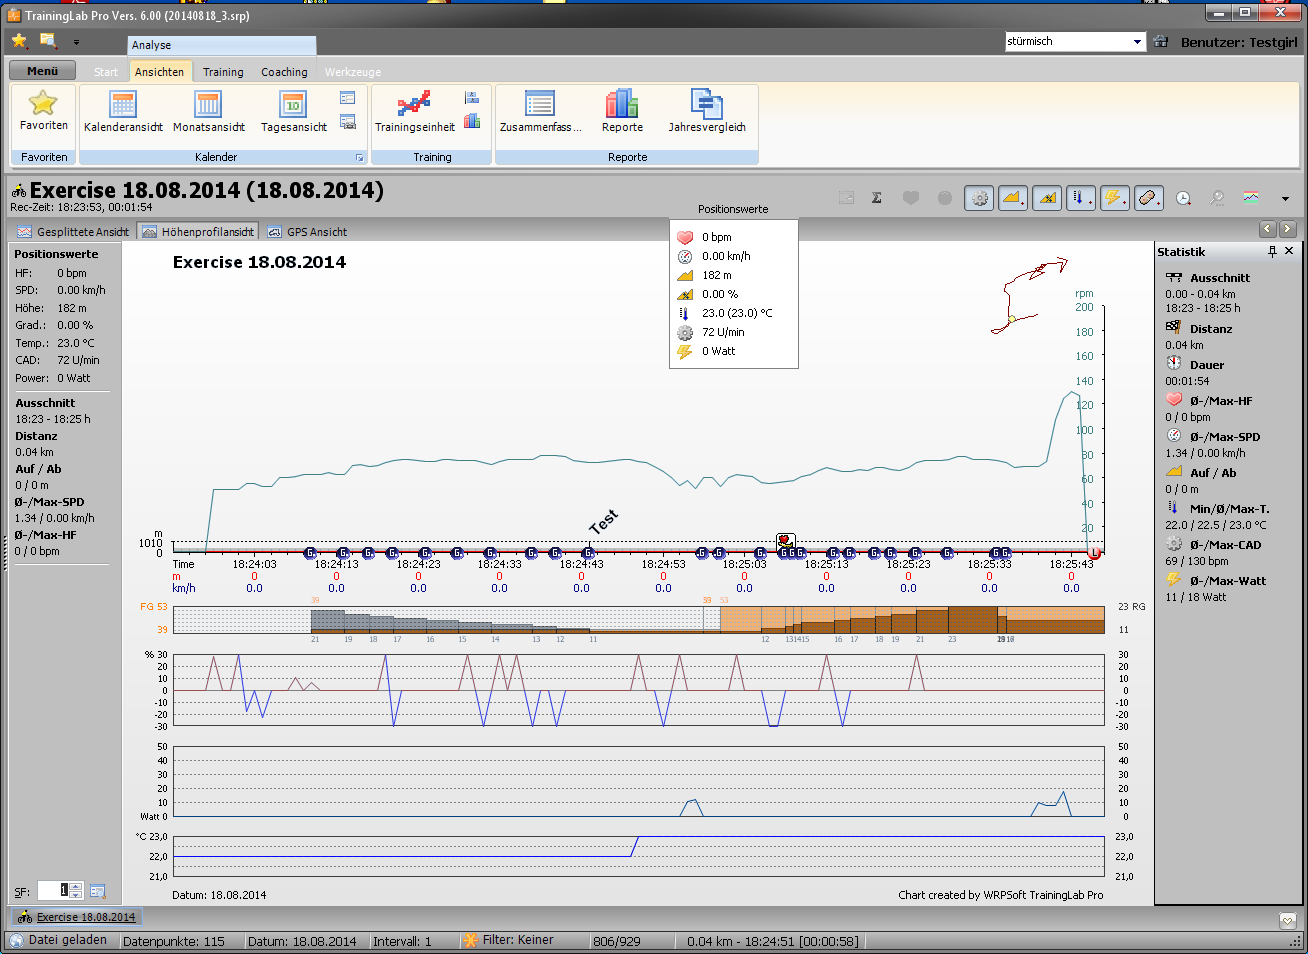Switch to Werkzeuge ribbon tab
The width and height of the screenshot is (1308, 954).
[353, 72]
